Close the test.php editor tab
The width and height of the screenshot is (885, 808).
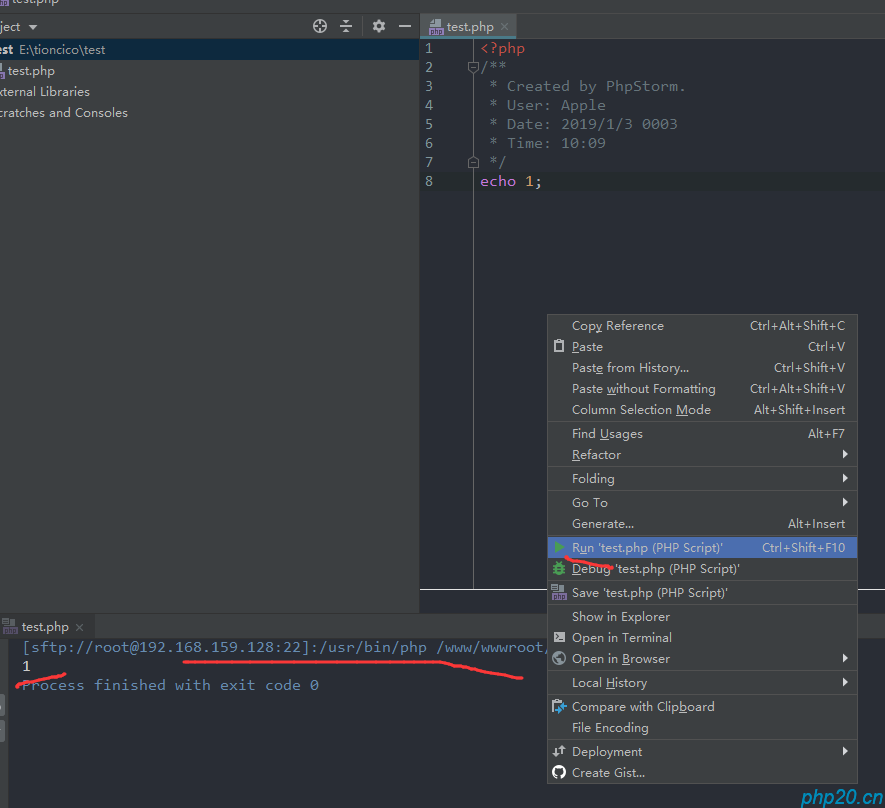pos(504,27)
